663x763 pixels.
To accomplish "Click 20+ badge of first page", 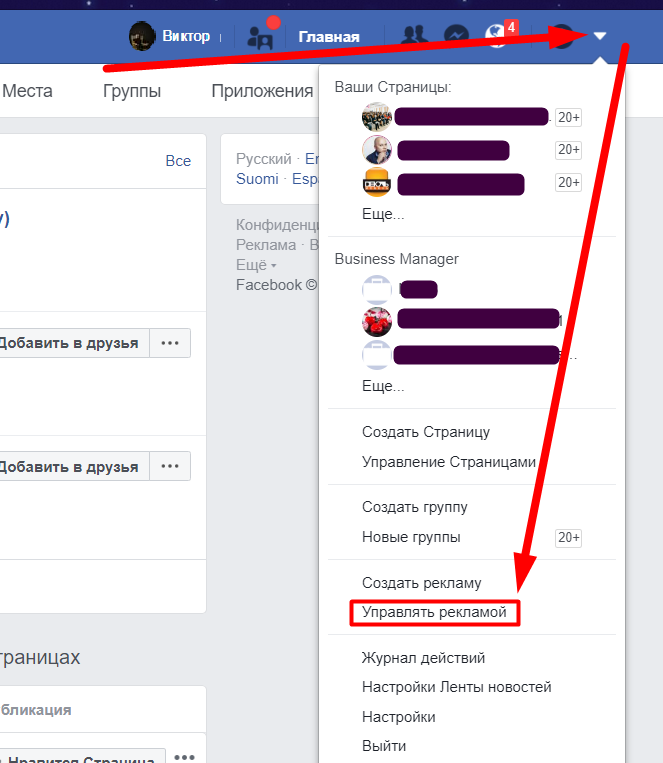I will tap(569, 117).
